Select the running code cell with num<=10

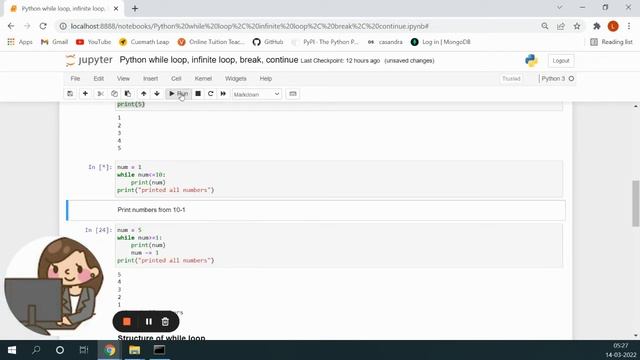click(339, 179)
